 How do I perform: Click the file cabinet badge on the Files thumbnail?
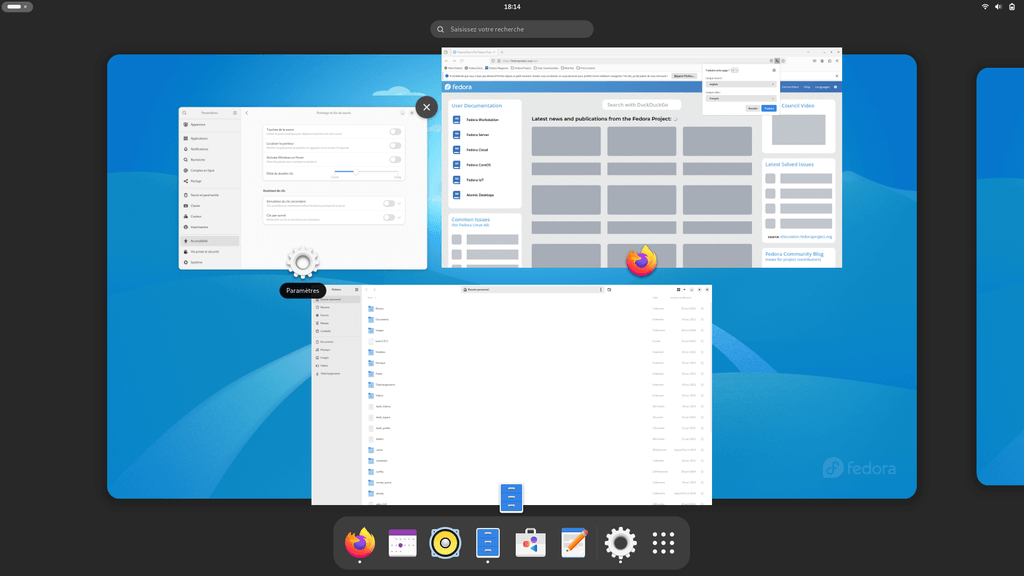[x=511, y=498]
